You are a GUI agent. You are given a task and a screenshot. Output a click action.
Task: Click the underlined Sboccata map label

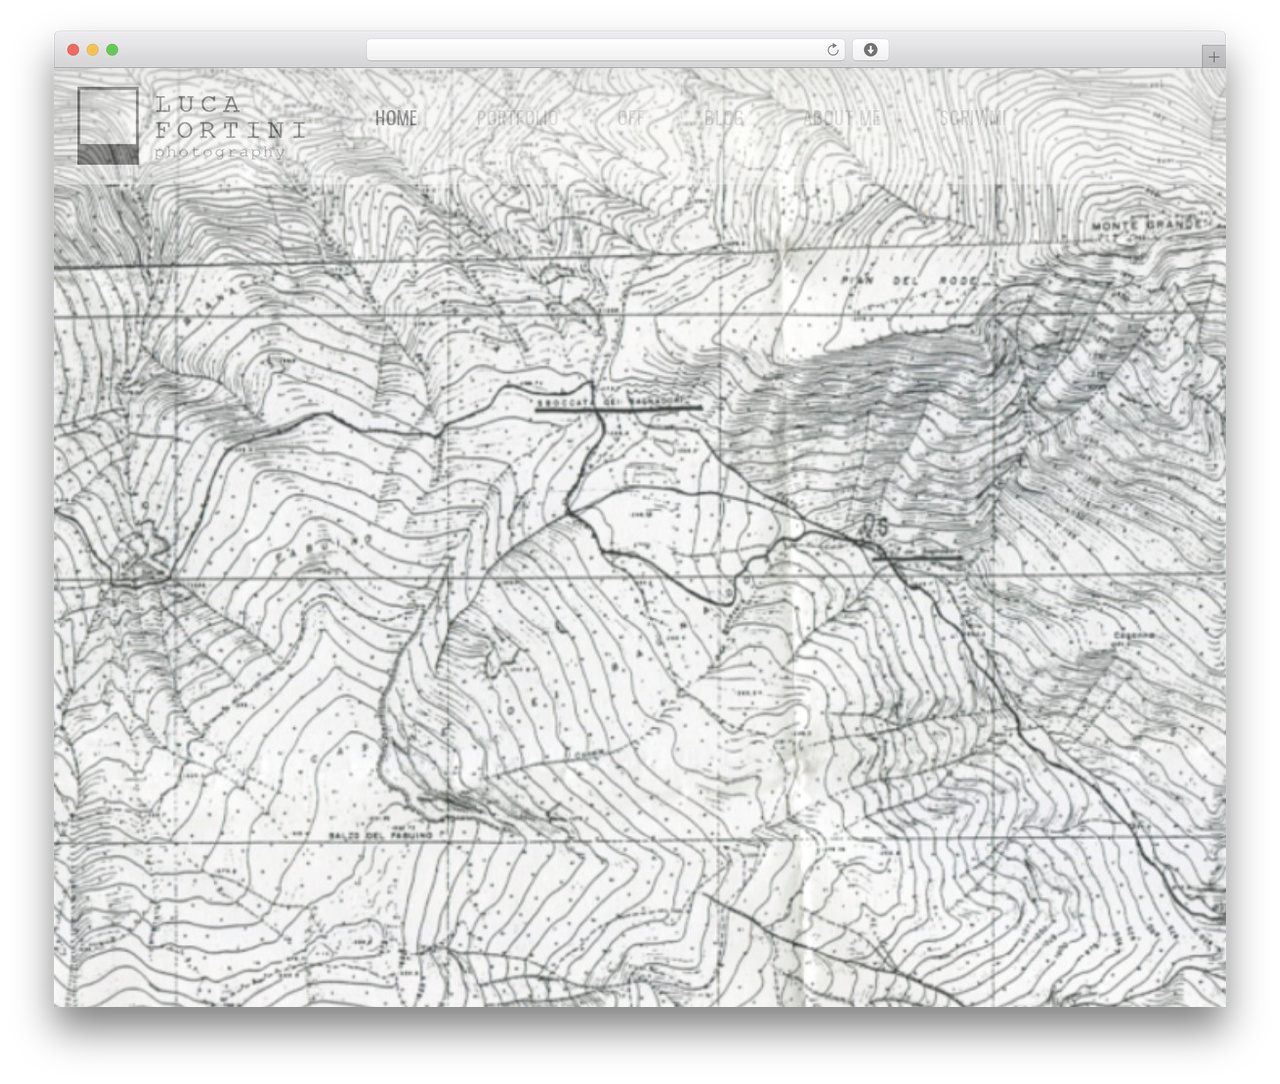[x=616, y=403]
